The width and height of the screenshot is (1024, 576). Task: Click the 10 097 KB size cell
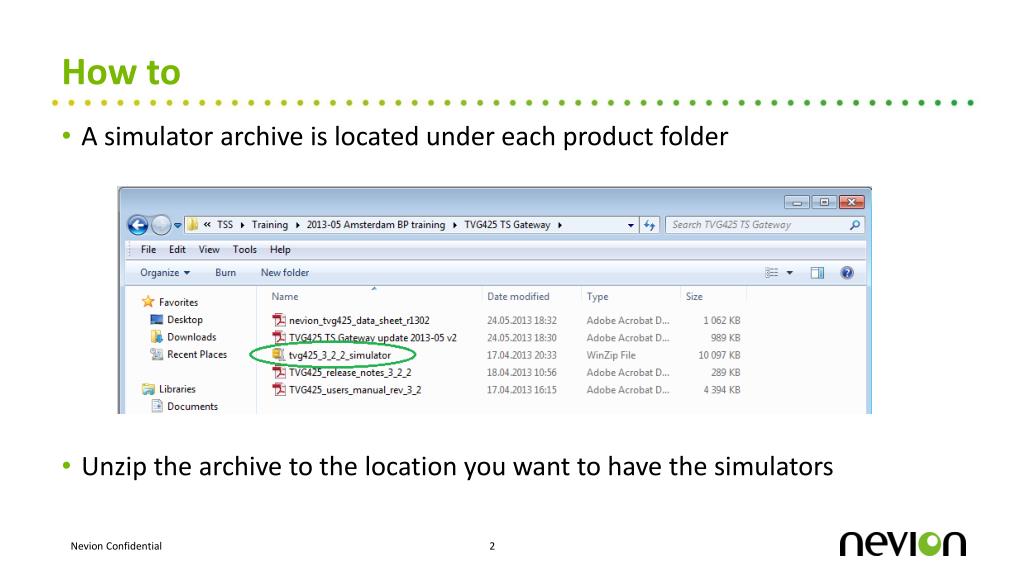pos(719,355)
